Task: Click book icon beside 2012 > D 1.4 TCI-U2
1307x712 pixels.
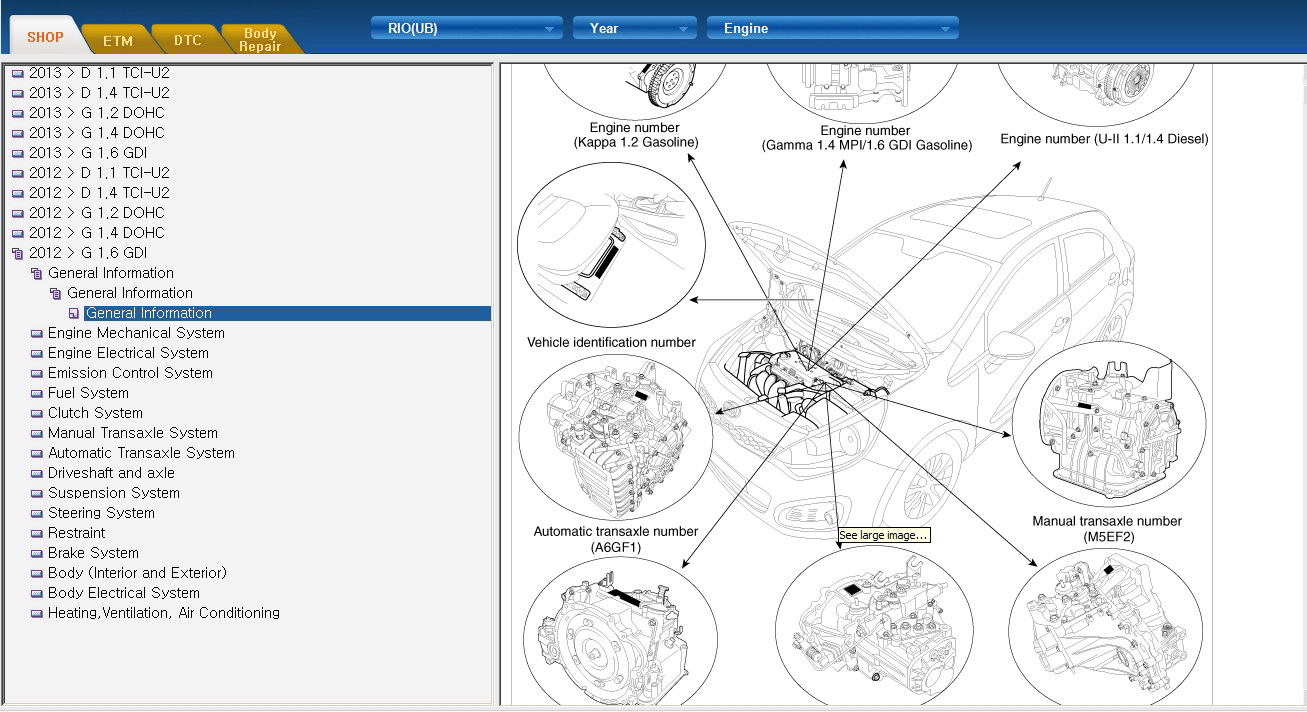Action: click(x=18, y=193)
